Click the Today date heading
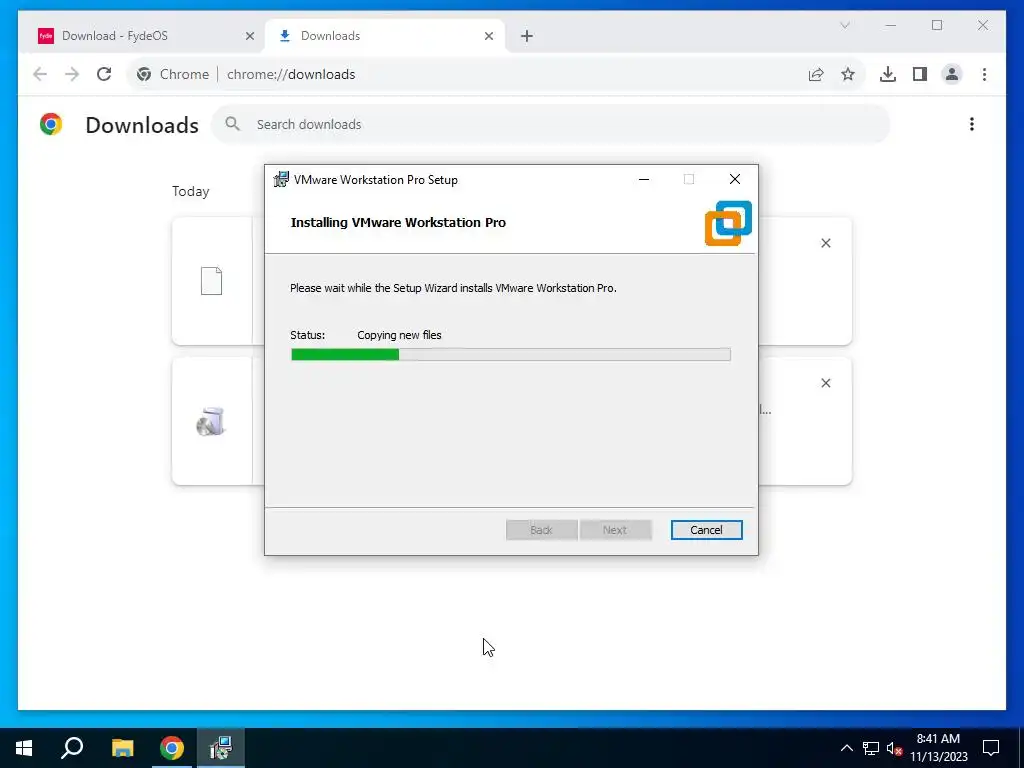The width and height of the screenshot is (1024, 768). tap(191, 191)
